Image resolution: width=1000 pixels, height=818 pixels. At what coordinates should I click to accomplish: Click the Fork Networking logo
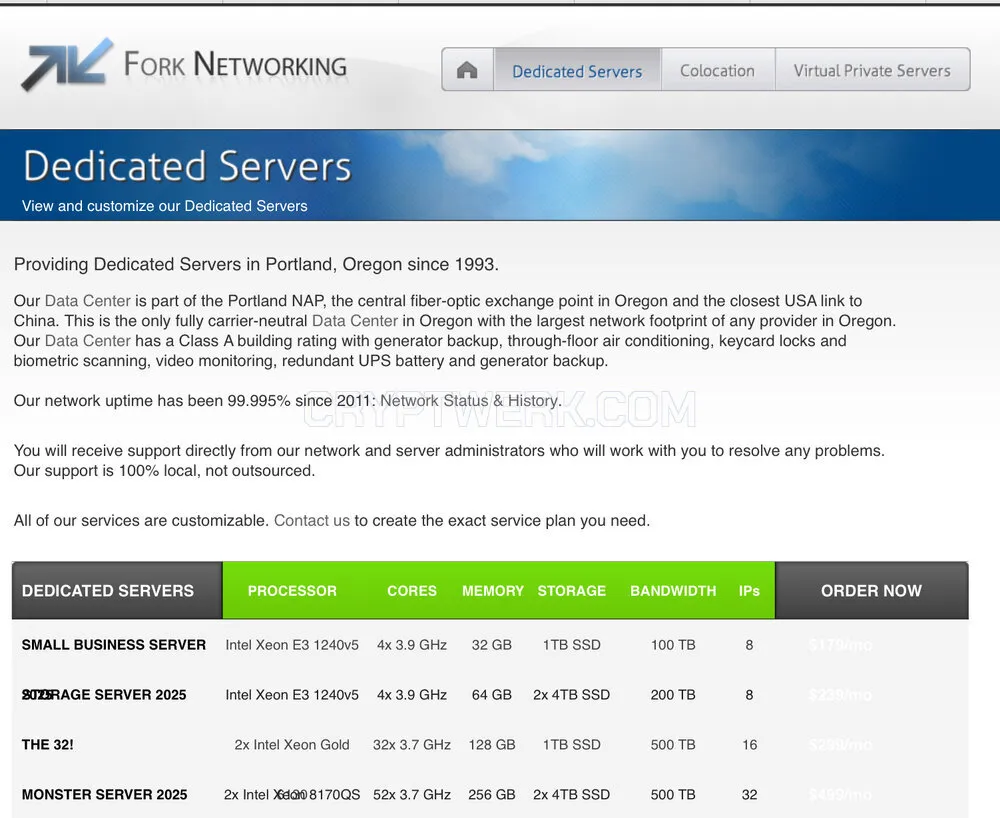pos(184,64)
